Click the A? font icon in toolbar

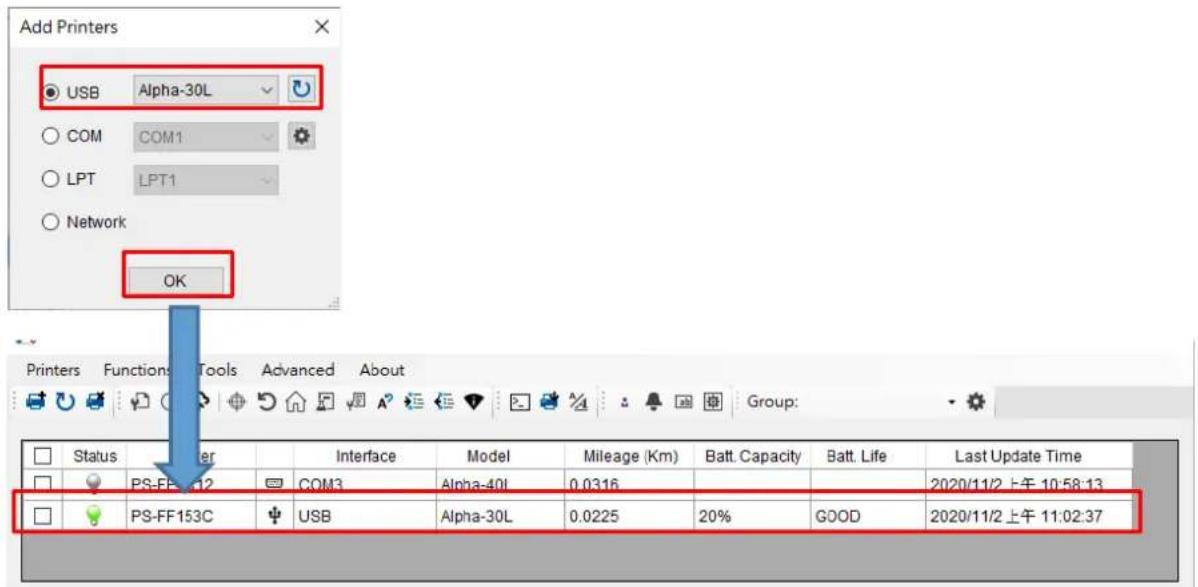(x=384, y=402)
